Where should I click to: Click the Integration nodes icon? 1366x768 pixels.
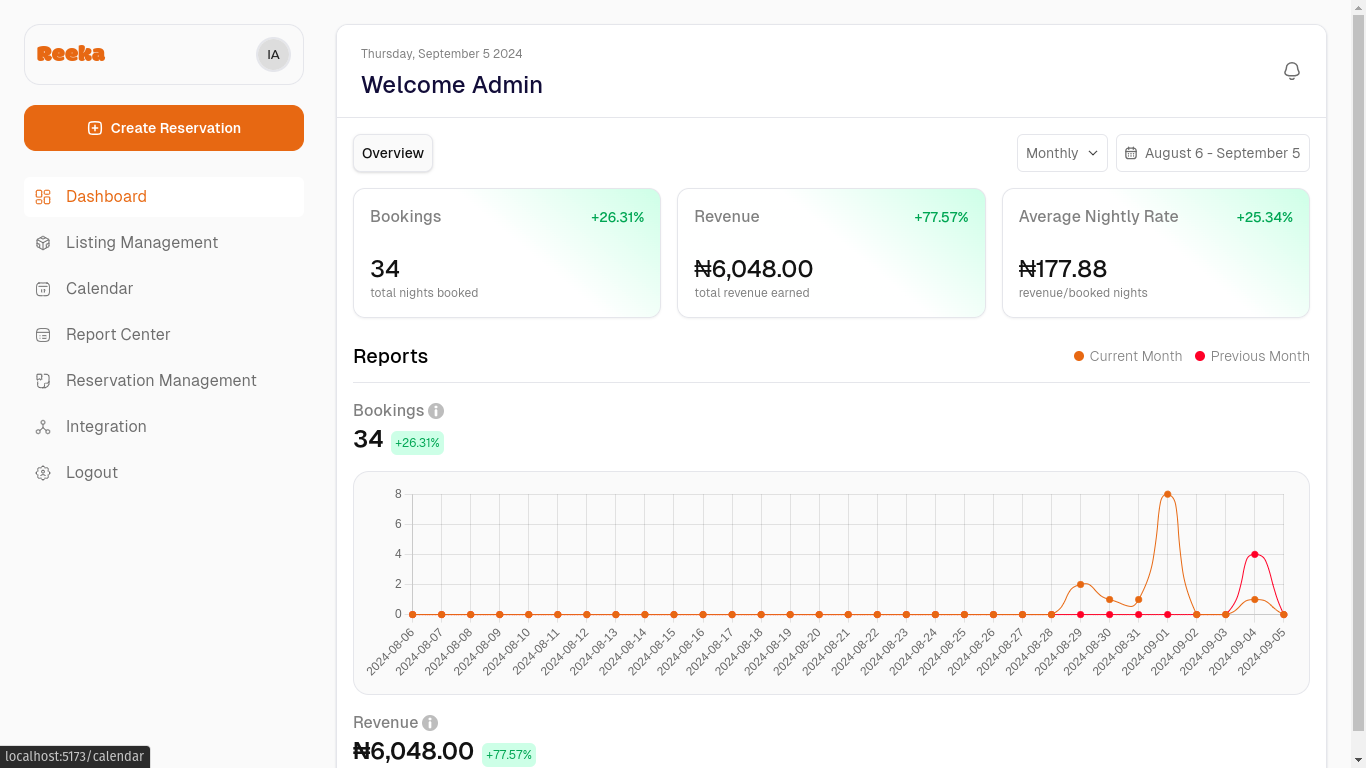43,427
